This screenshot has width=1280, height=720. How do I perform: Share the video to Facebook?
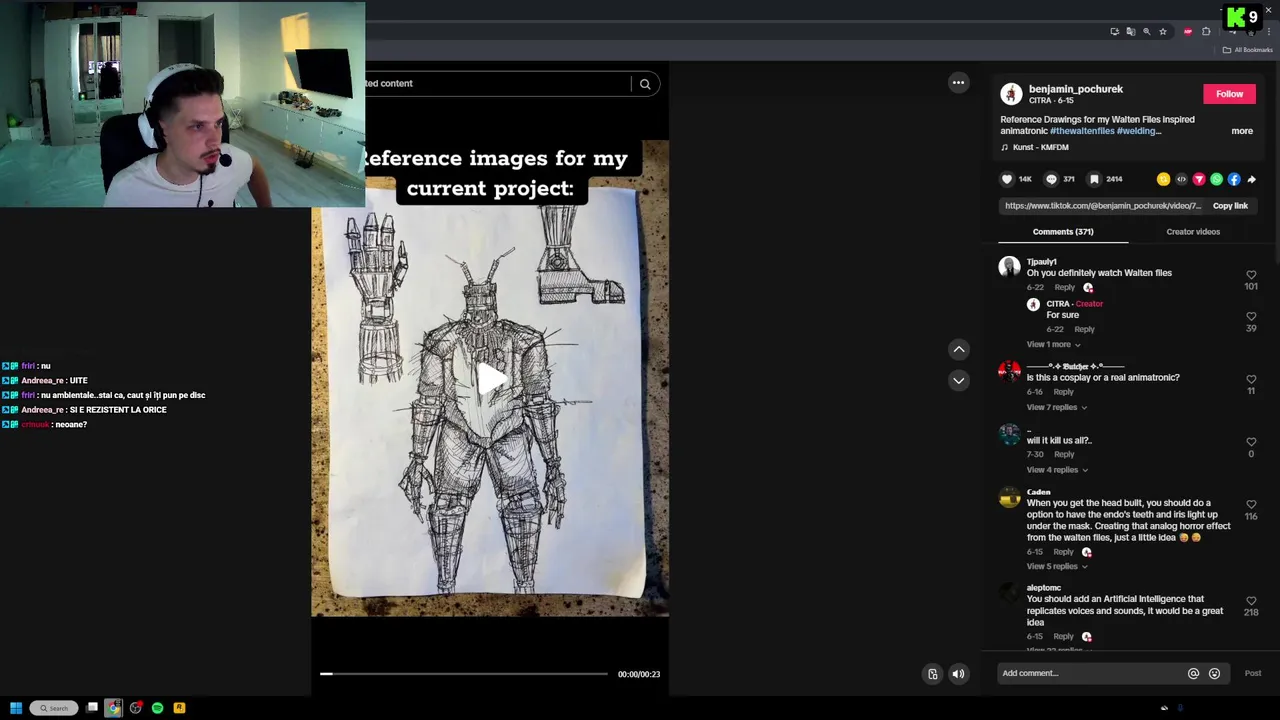click(x=1234, y=179)
